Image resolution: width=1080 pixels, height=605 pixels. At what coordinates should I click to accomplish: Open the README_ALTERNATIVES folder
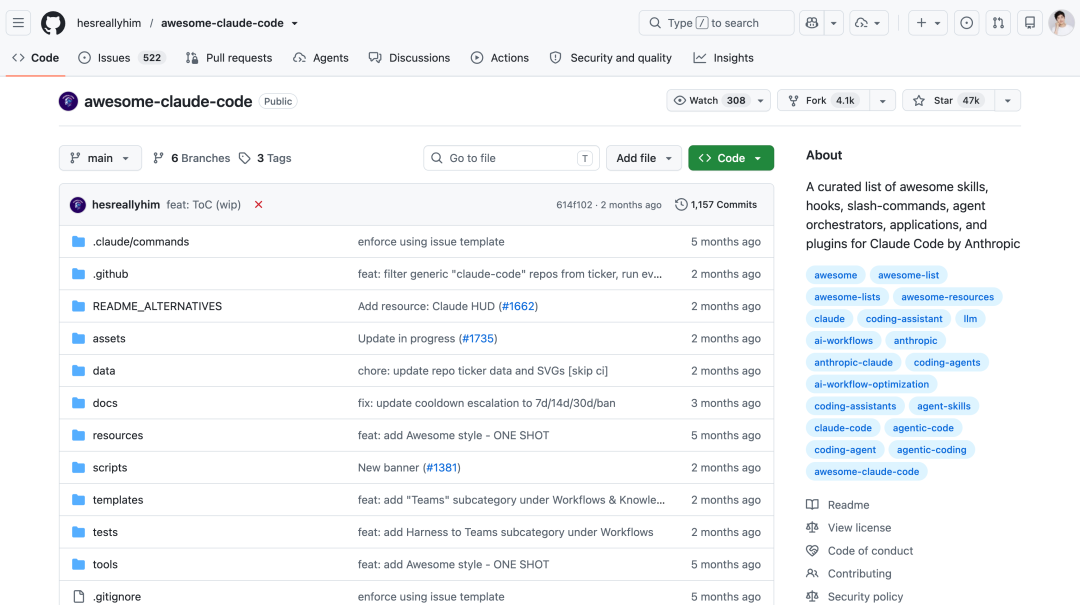[x=157, y=306]
